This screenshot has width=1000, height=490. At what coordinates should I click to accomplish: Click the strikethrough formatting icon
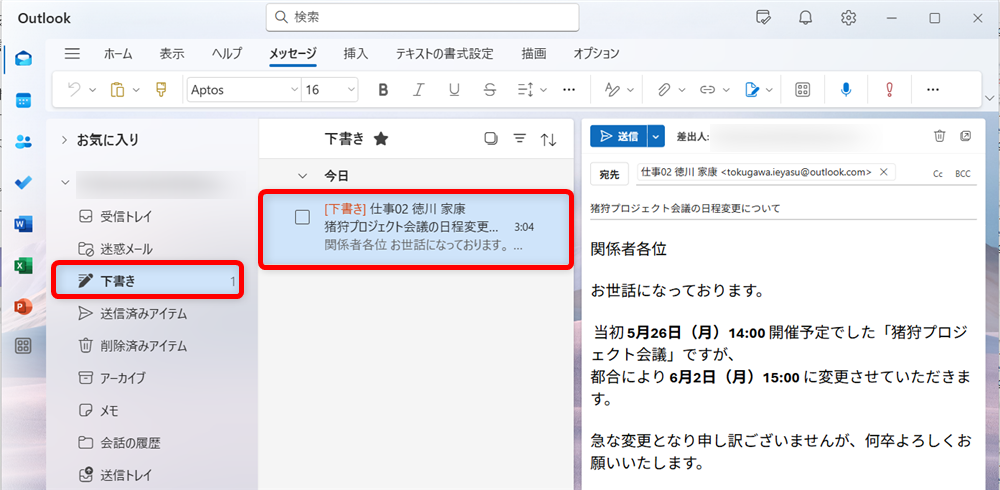[x=489, y=90]
